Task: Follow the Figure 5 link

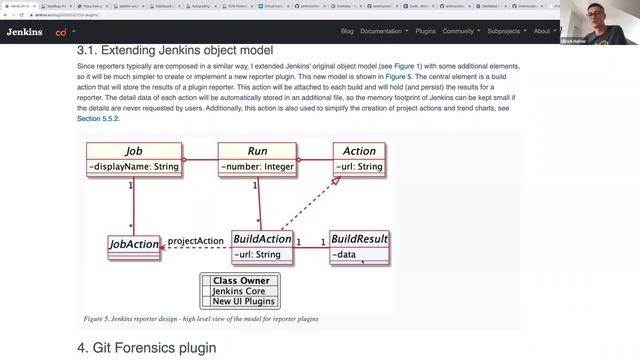Action: point(398,77)
